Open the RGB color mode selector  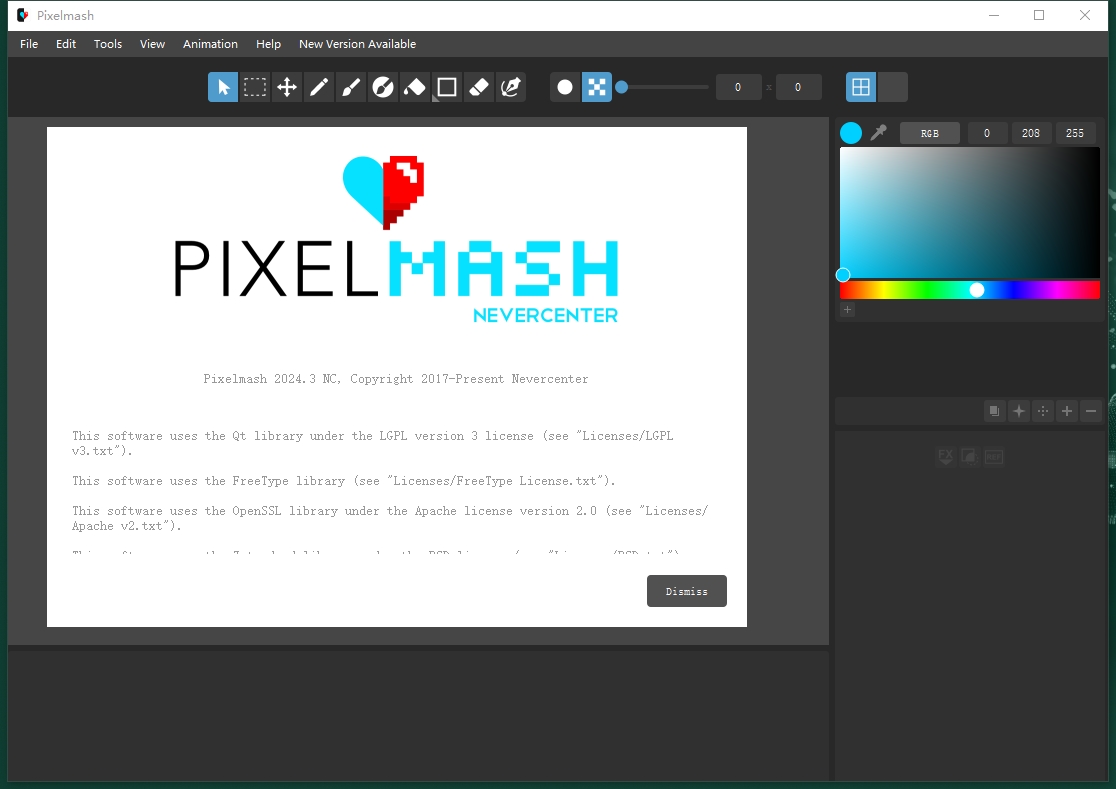click(930, 133)
